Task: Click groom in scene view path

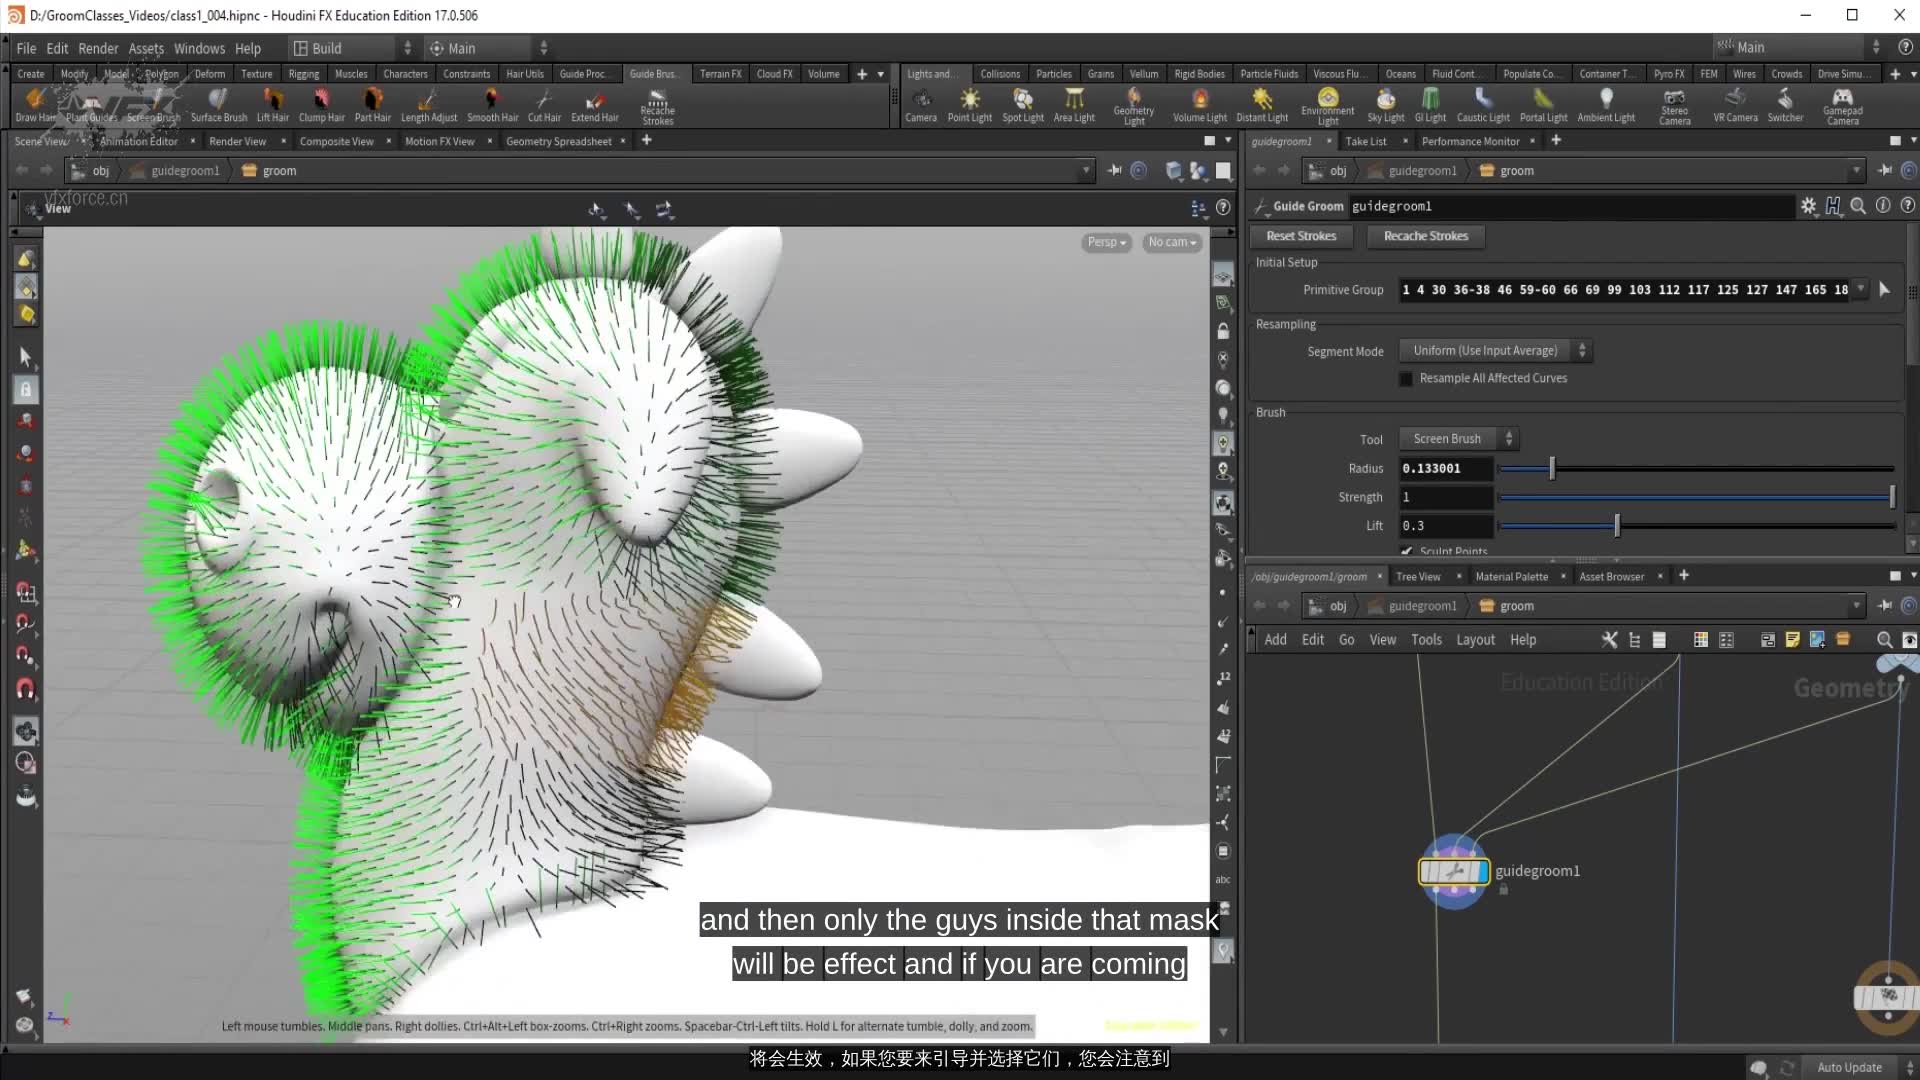Action: [279, 171]
